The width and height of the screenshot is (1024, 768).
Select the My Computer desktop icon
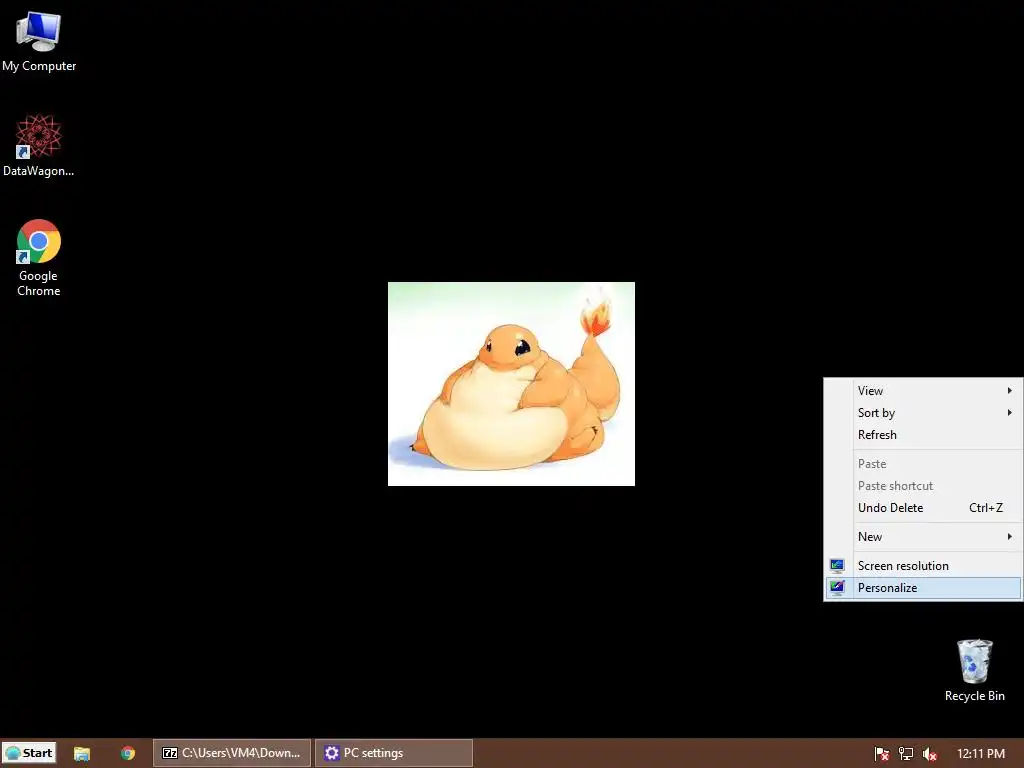coord(39,42)
